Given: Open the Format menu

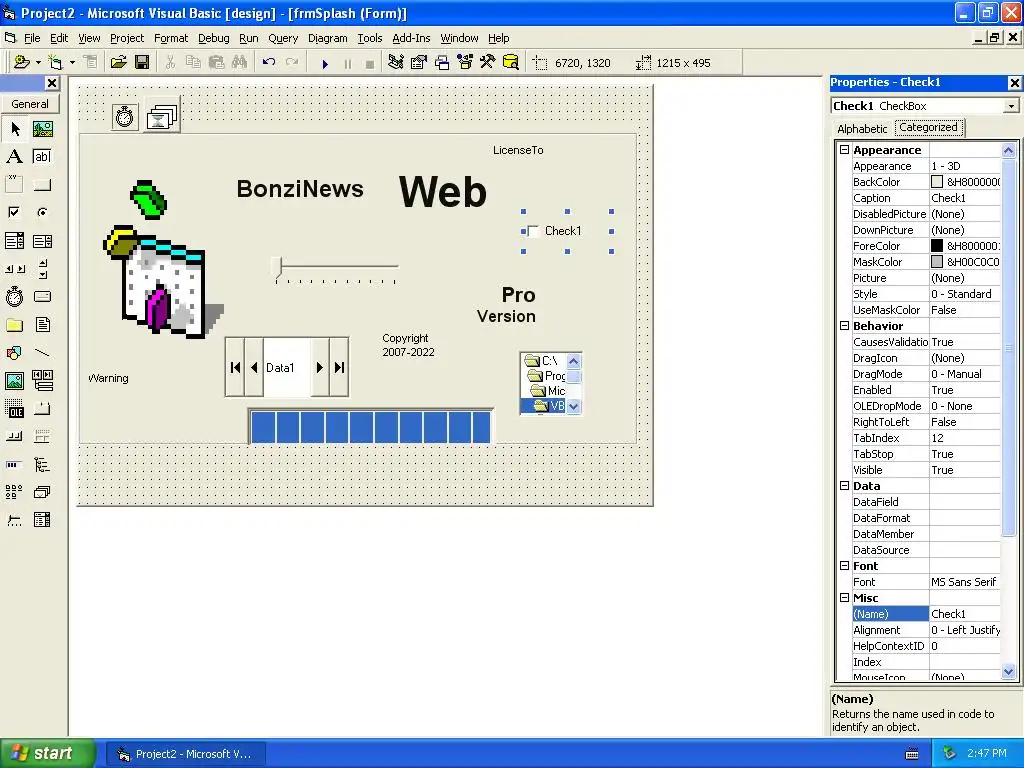Looking at the screenshot, I should pos(170,38).
